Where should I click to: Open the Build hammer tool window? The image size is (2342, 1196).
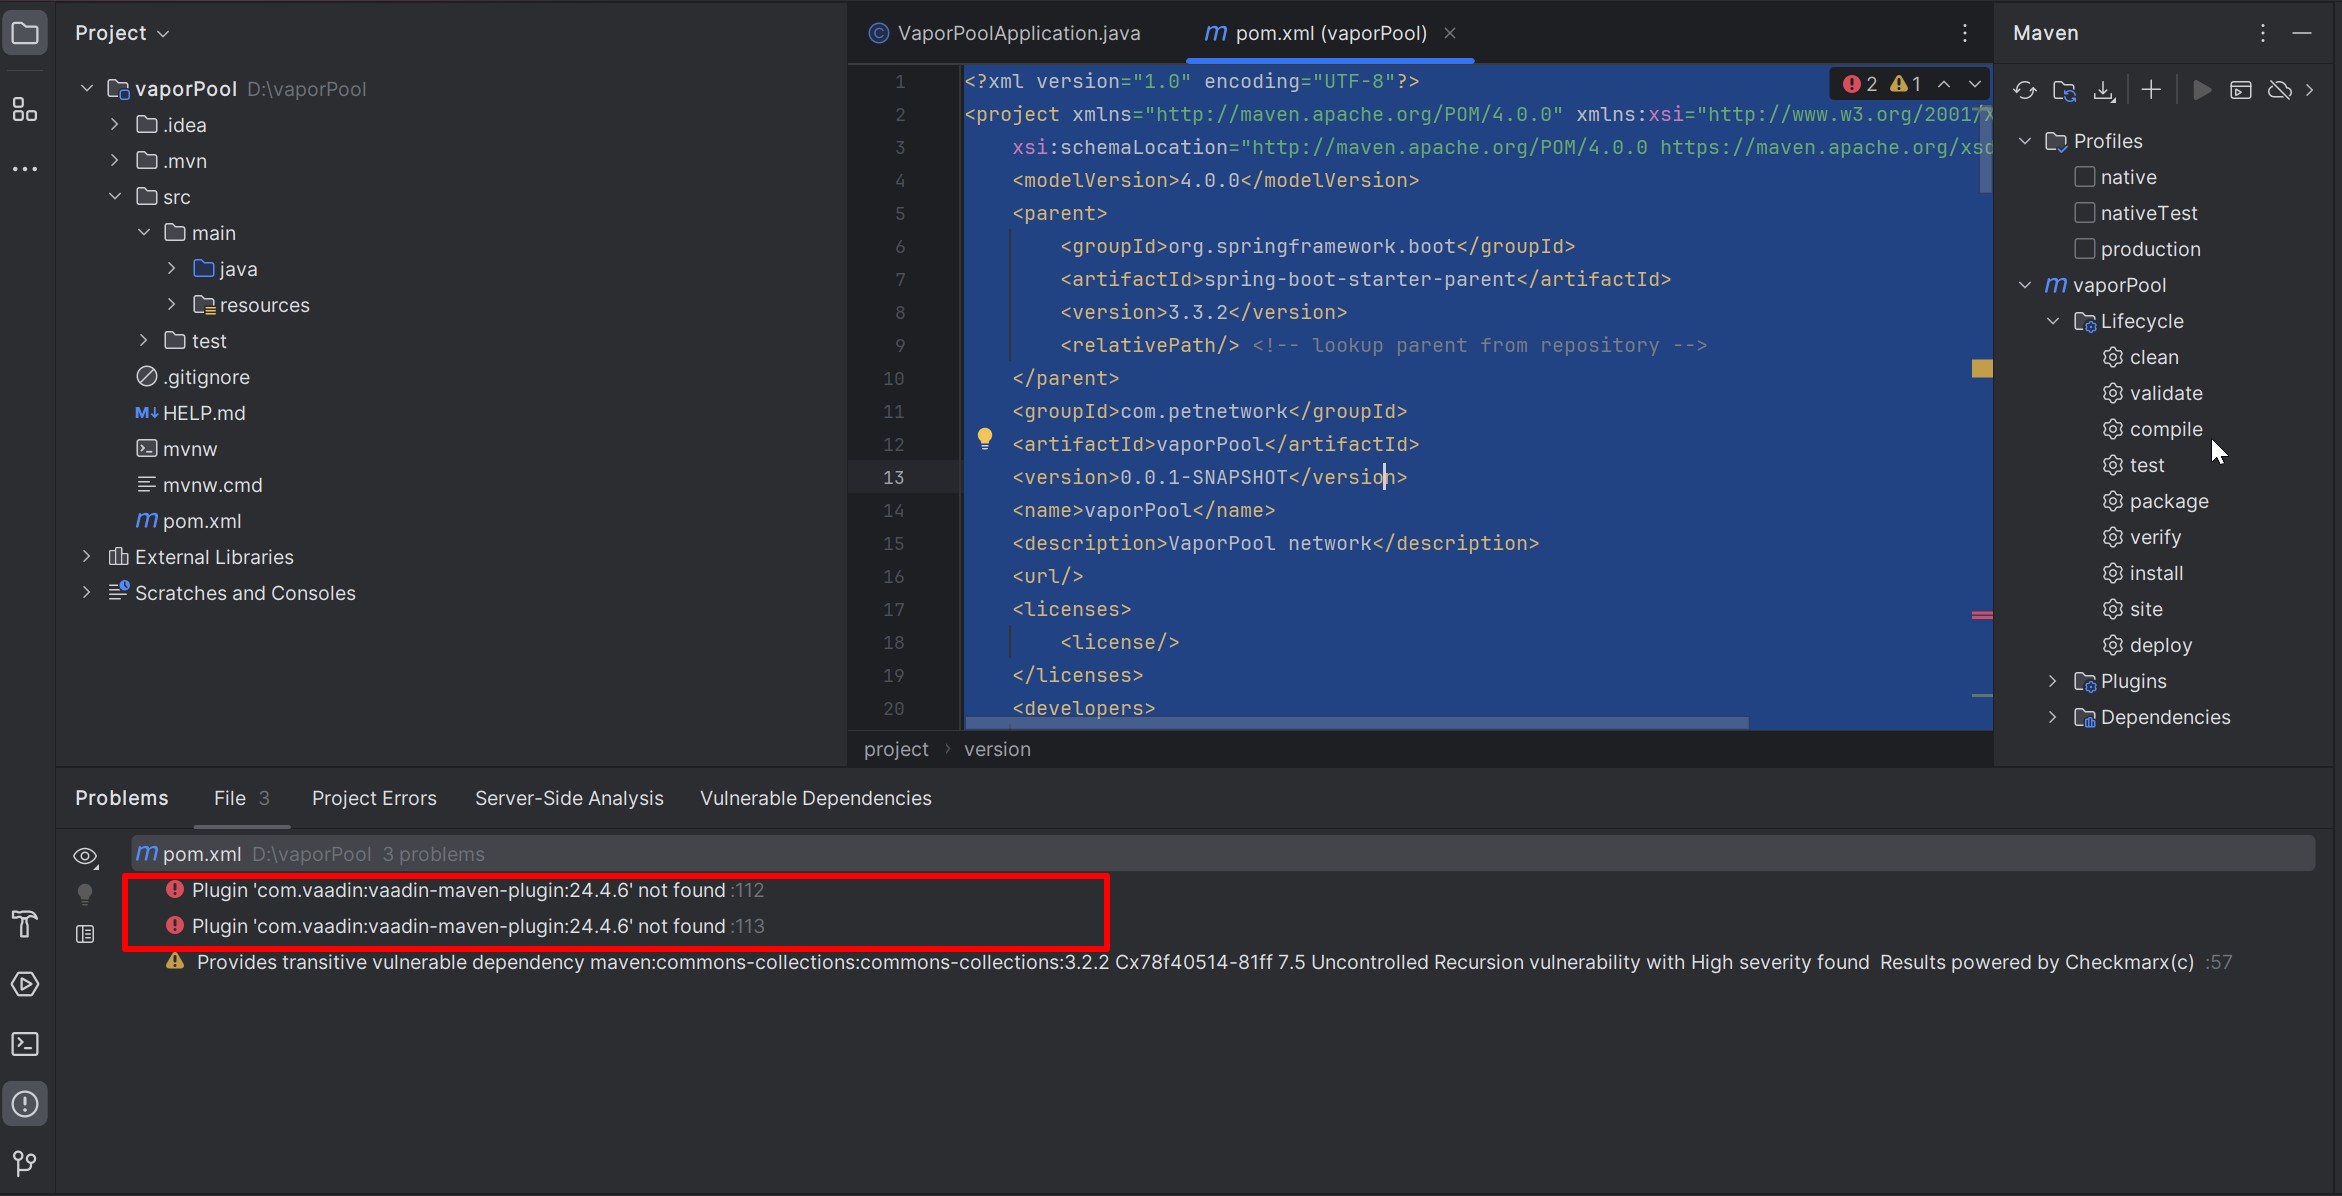click(x=25, y=923)
